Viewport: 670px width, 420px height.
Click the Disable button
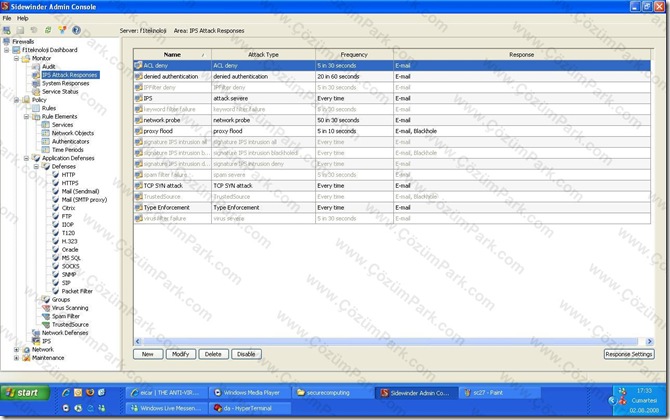coord(246,354)
